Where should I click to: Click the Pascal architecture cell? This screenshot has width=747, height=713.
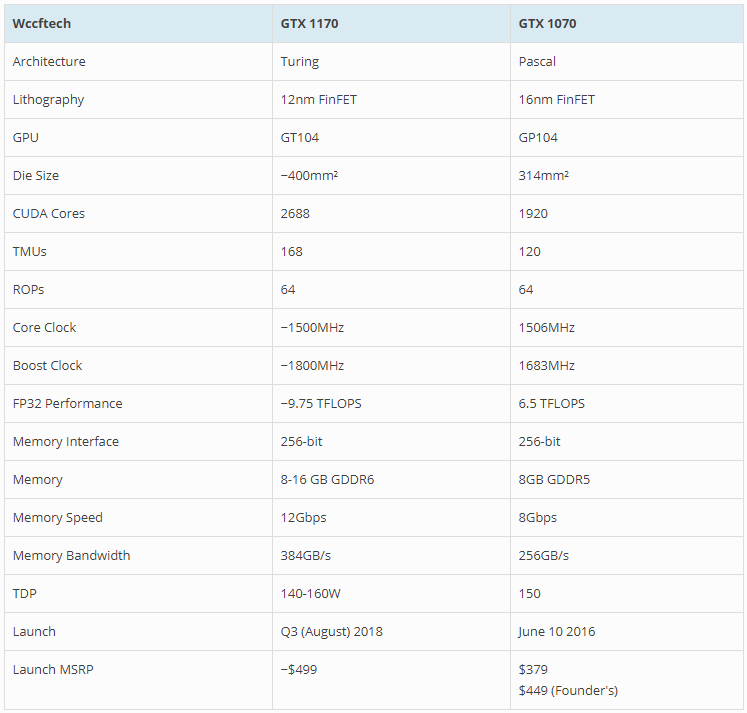point(537,61)
